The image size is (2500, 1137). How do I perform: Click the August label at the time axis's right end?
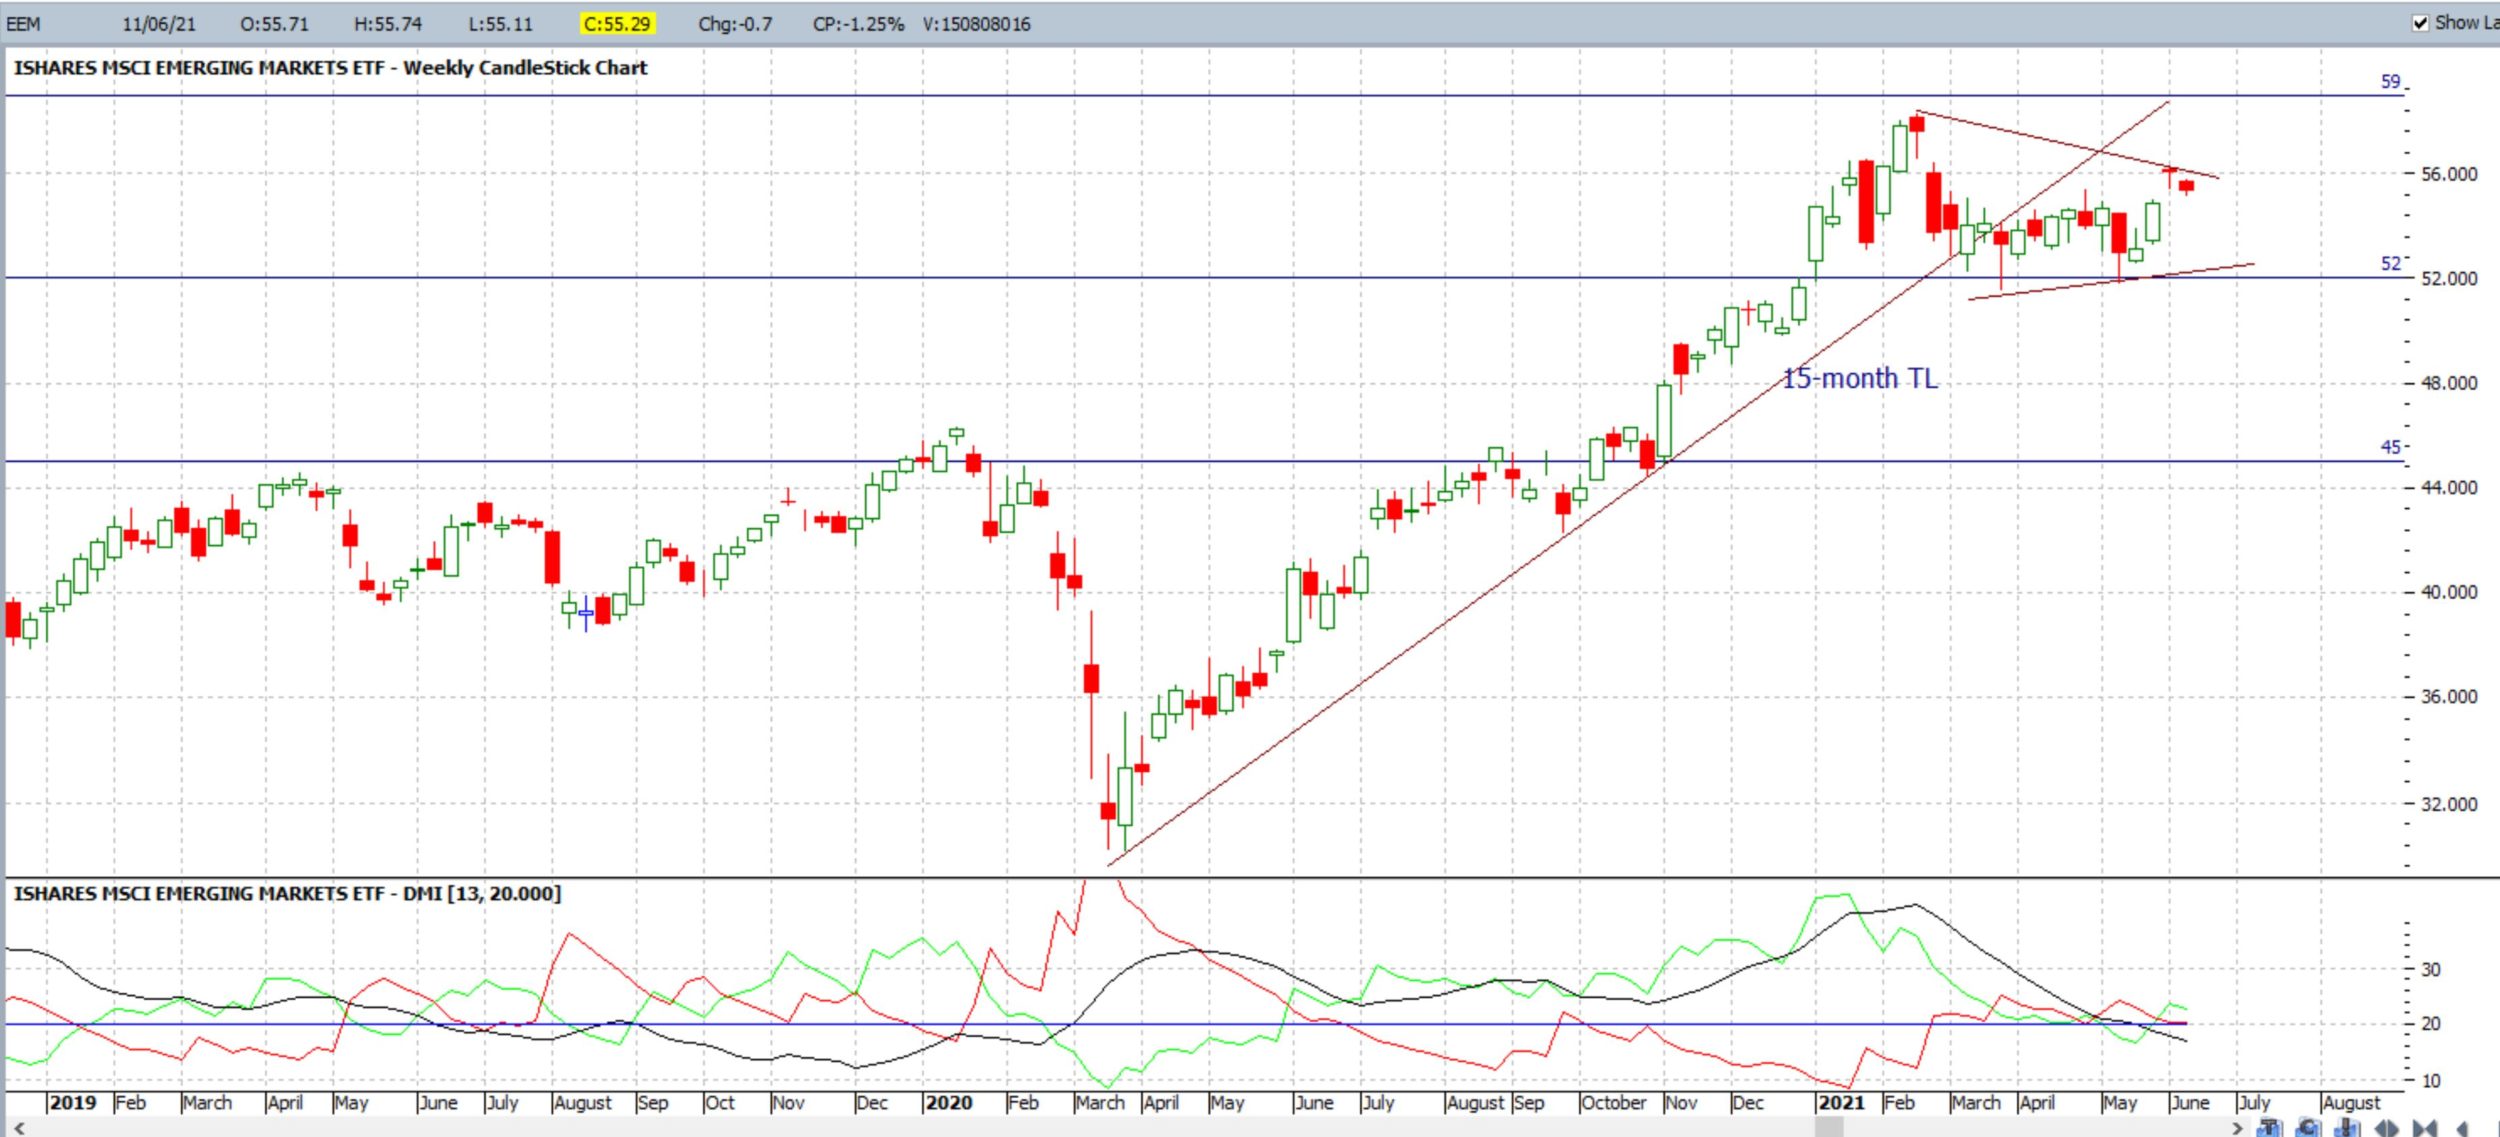click(x=2351, y=1103)
